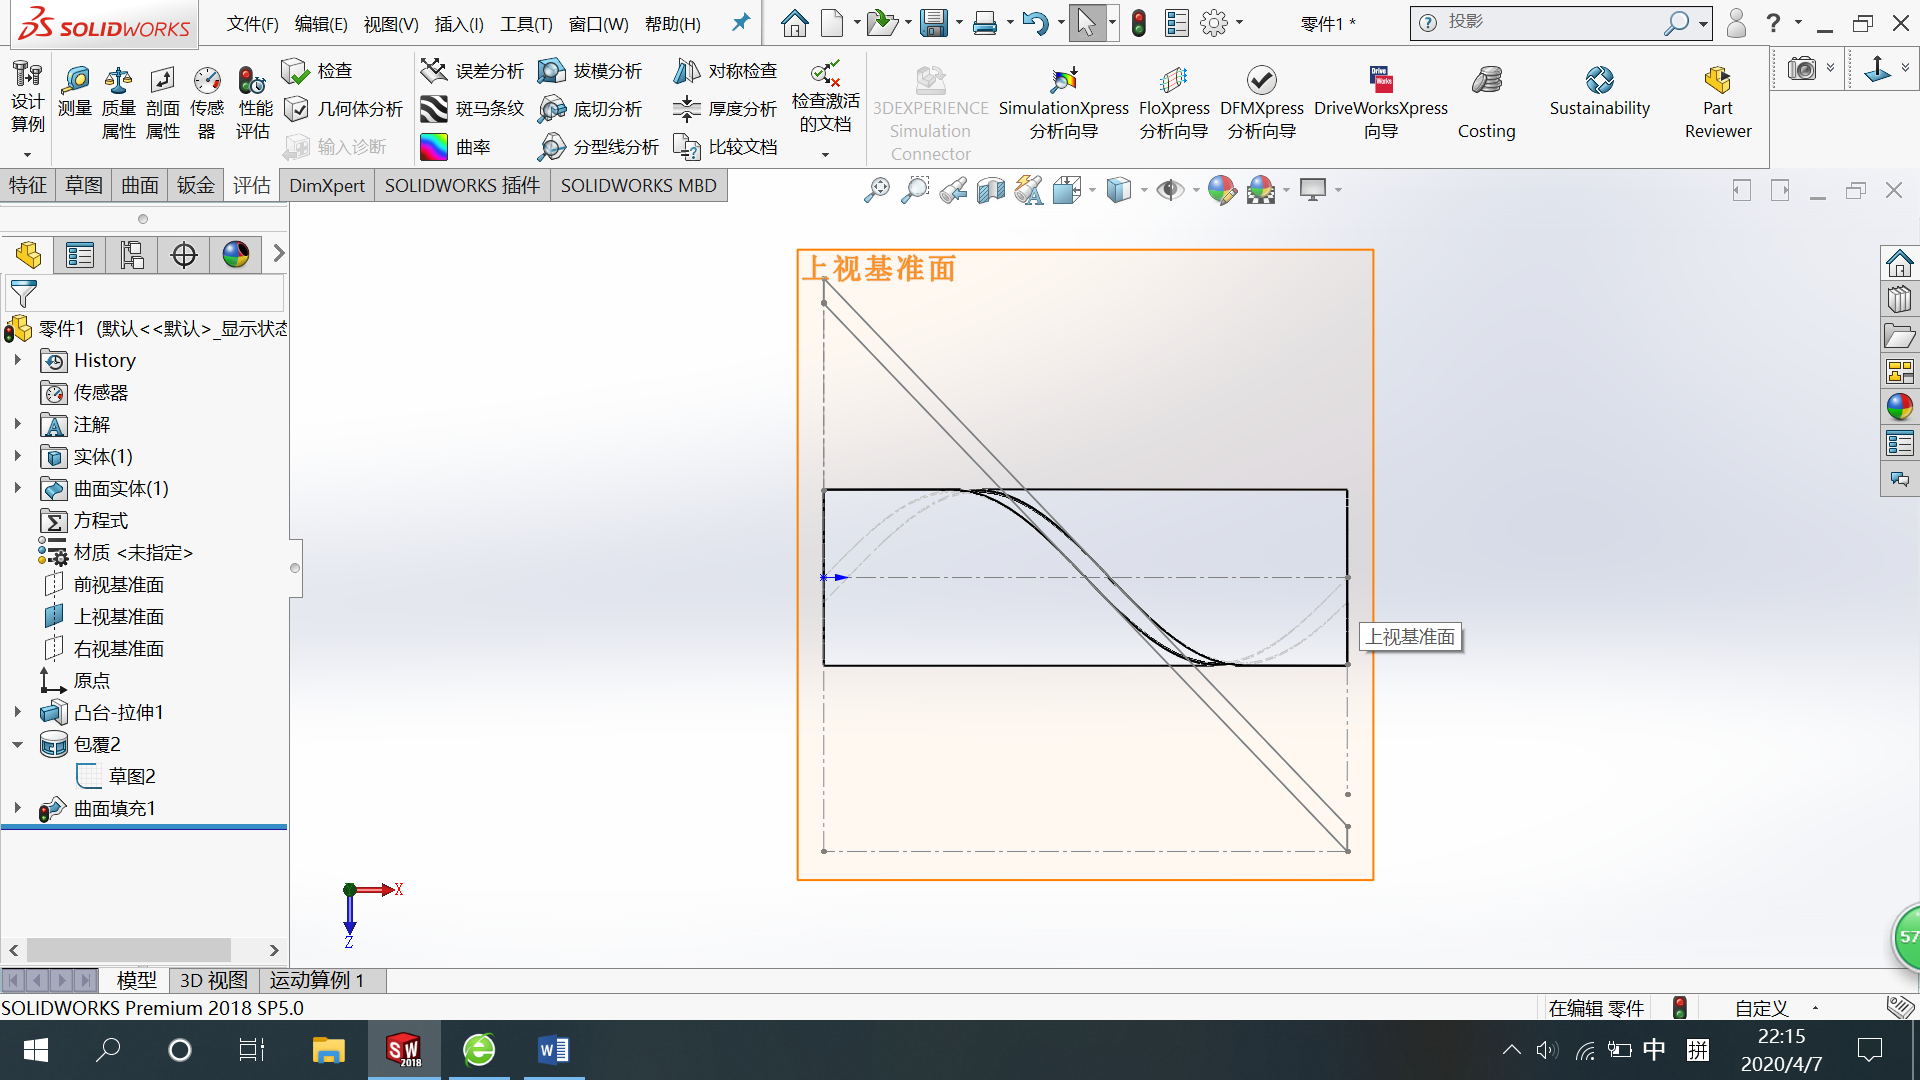Launch the Costing tool
1920x1080 pixels.
click(1486, 82)
